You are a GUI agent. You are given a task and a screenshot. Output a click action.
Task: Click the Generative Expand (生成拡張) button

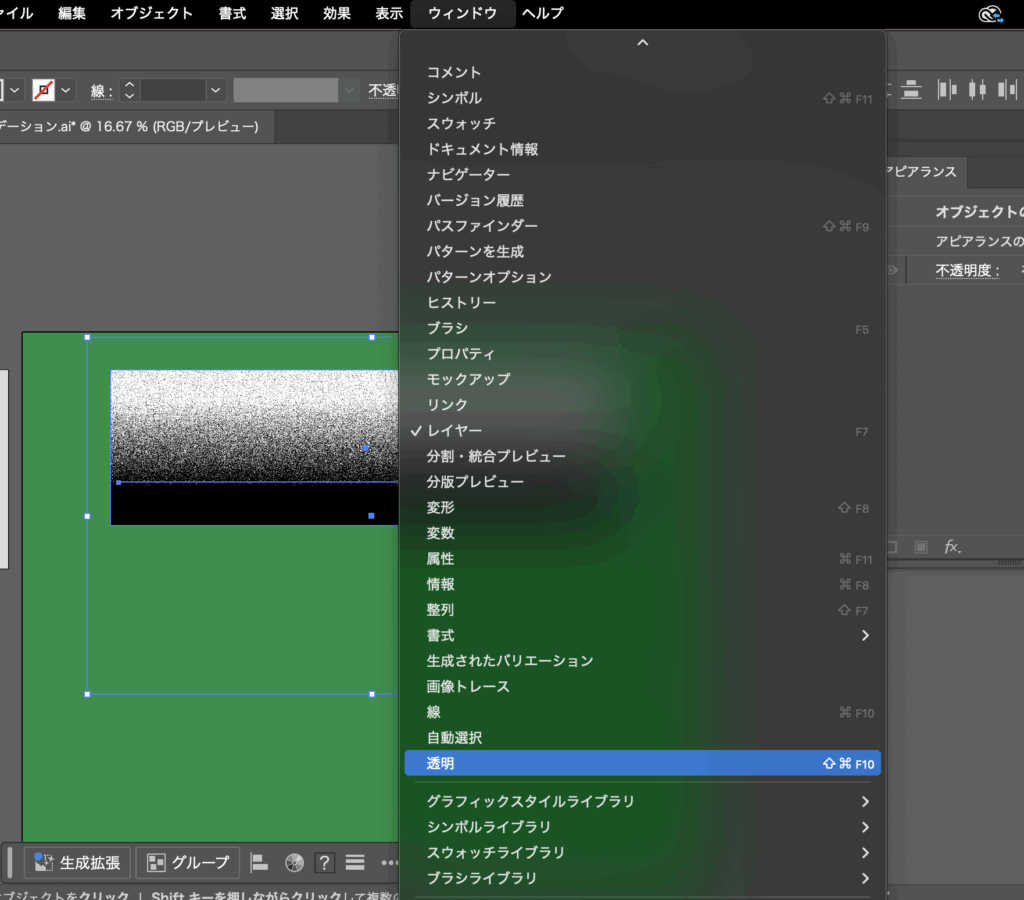pyautogui.click(x=78, y=862)
